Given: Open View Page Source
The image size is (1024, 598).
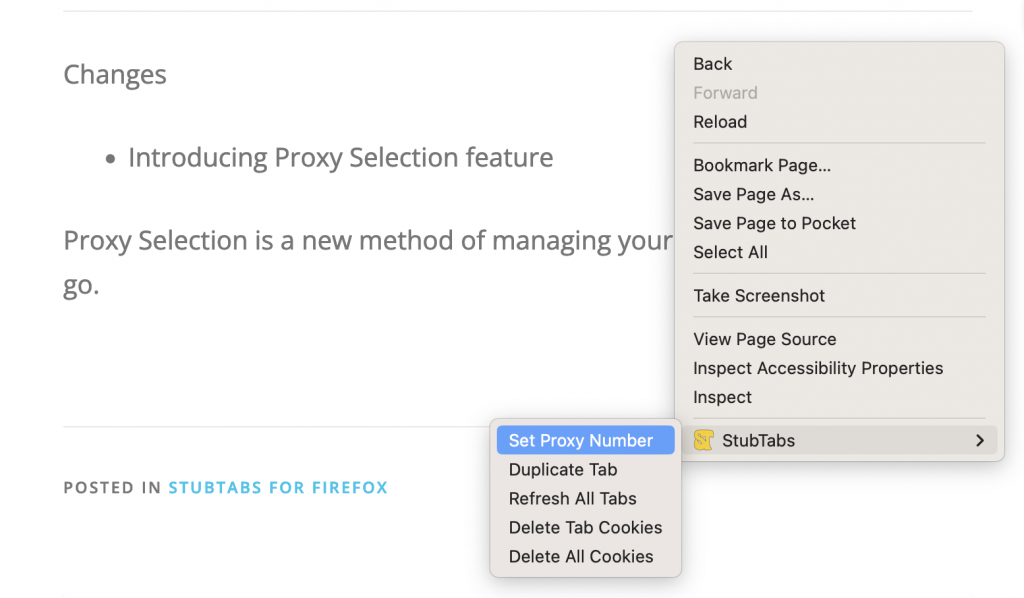Looking at the screenshot, I should (764, 339).
